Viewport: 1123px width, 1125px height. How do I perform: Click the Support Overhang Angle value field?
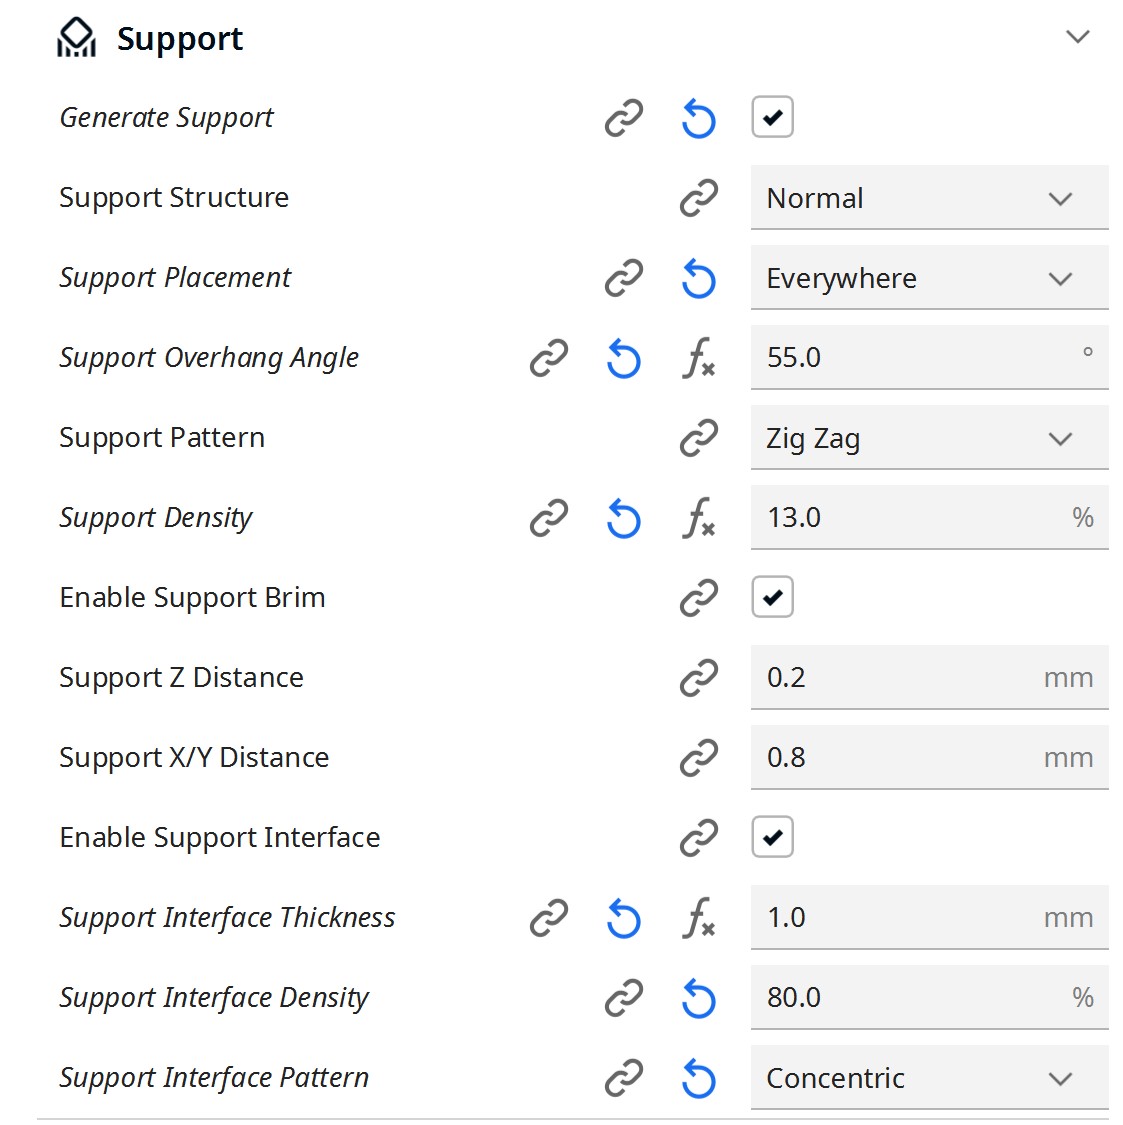tap(929, 358)
